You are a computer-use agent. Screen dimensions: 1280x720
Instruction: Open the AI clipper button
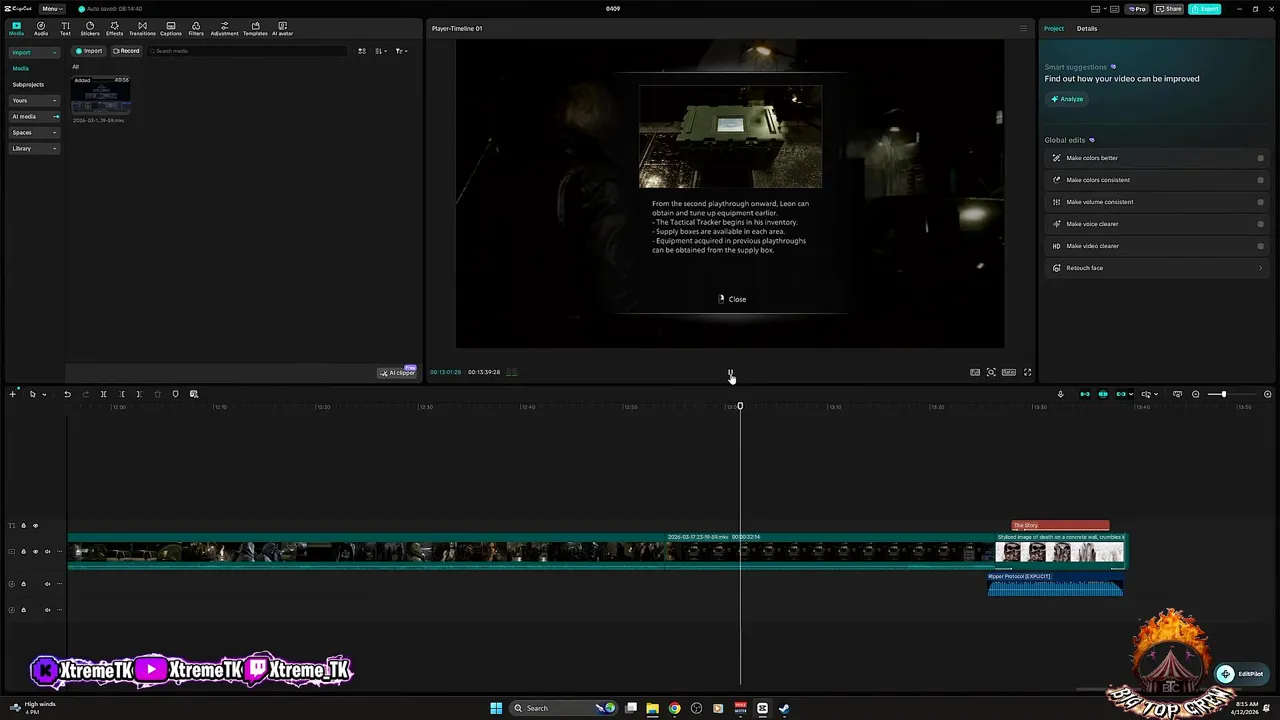397,373
